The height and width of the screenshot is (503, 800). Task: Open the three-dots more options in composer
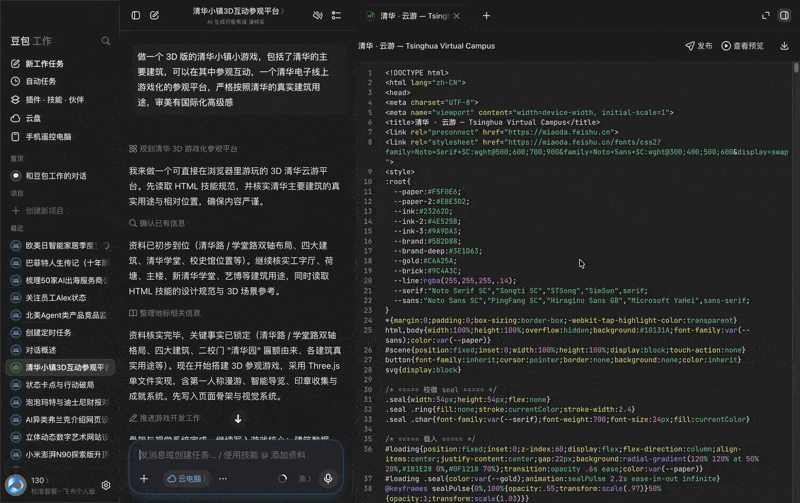coord(222,479)
